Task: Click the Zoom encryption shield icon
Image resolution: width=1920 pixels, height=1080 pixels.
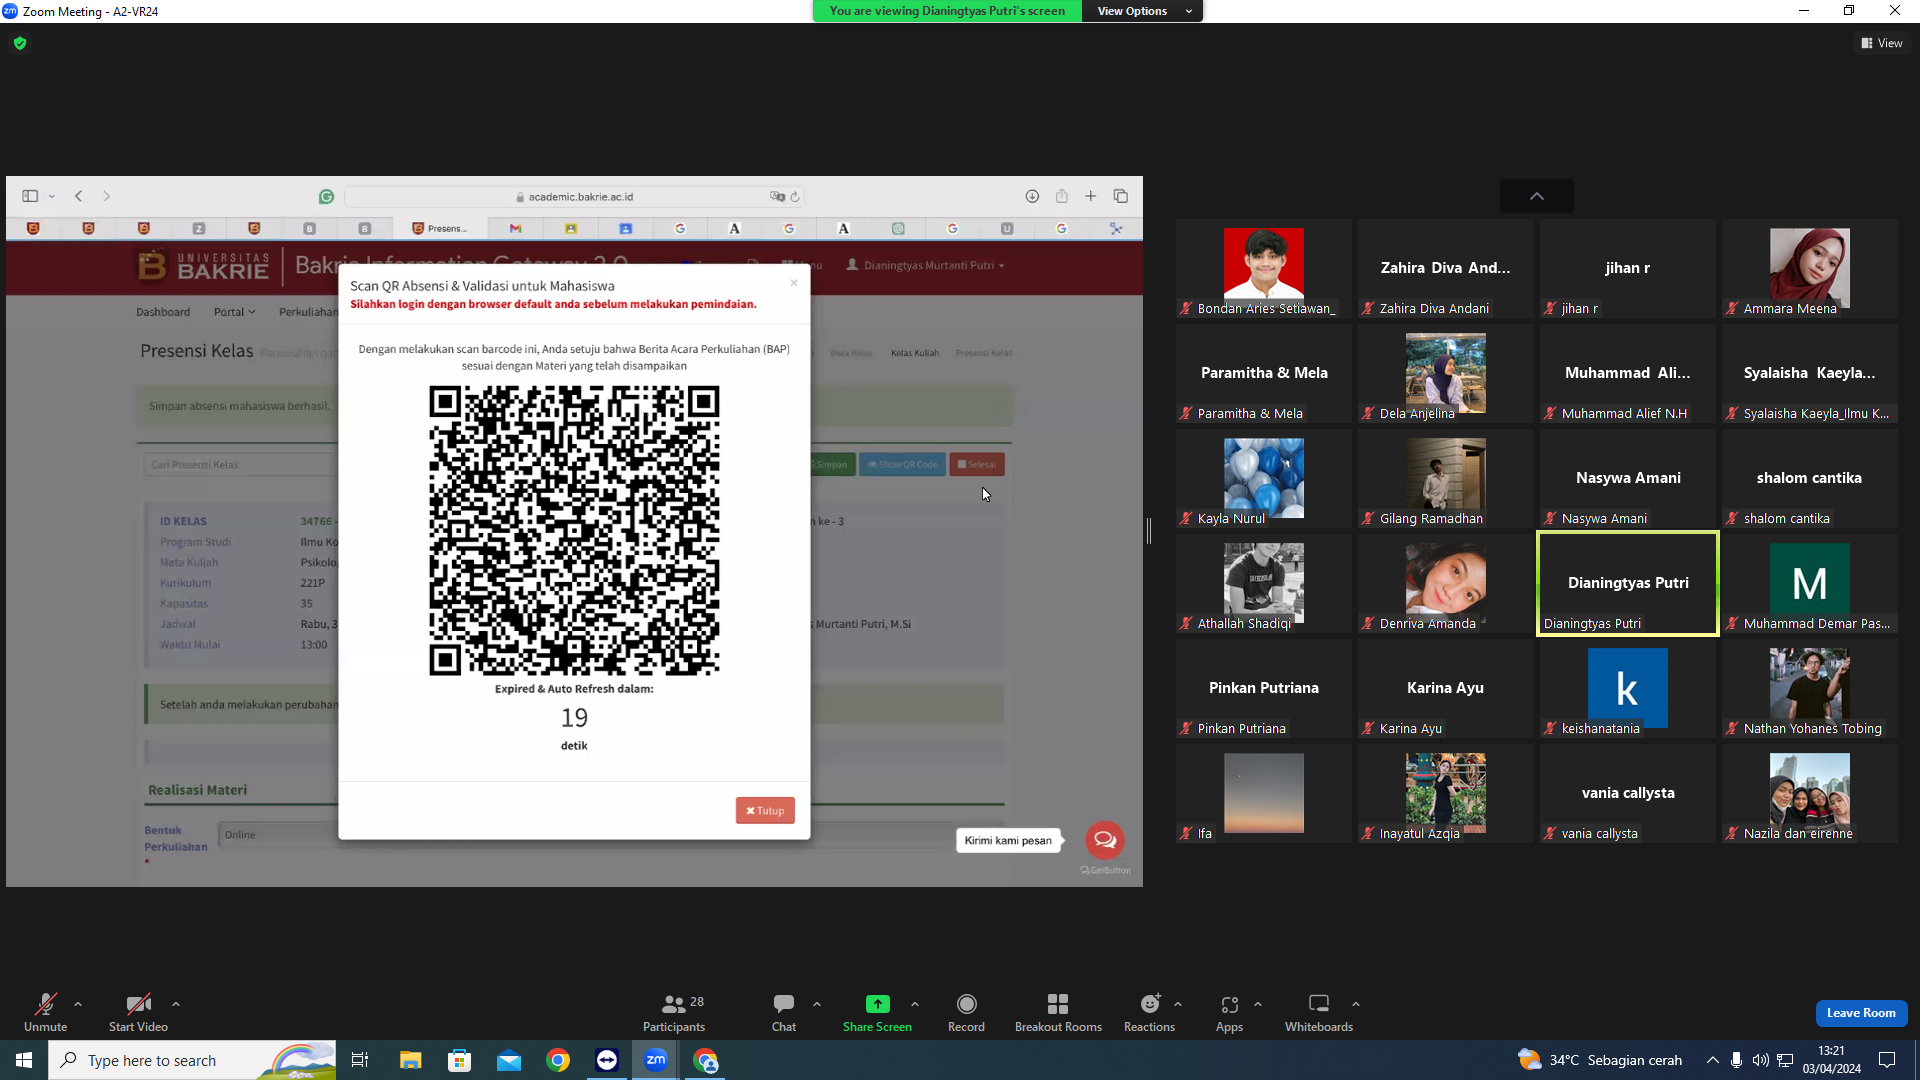Action: pyautogui.click(x=20, y=43)
